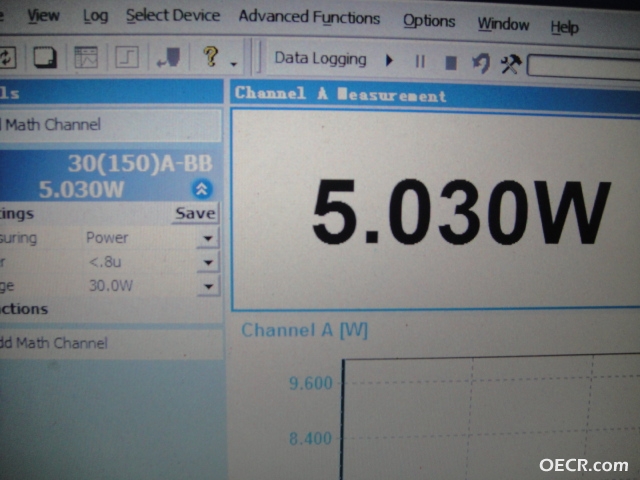640x480 pixels.
Task: Click the 8.400 axis value
Action: 310,438
